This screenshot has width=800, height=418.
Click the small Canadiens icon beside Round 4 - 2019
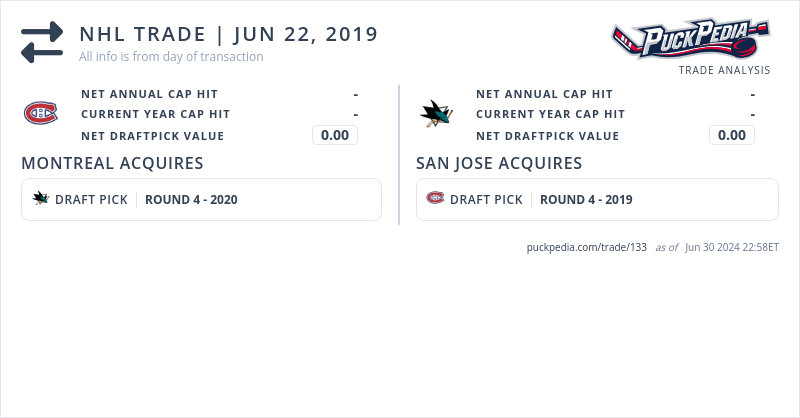point(435,199)
